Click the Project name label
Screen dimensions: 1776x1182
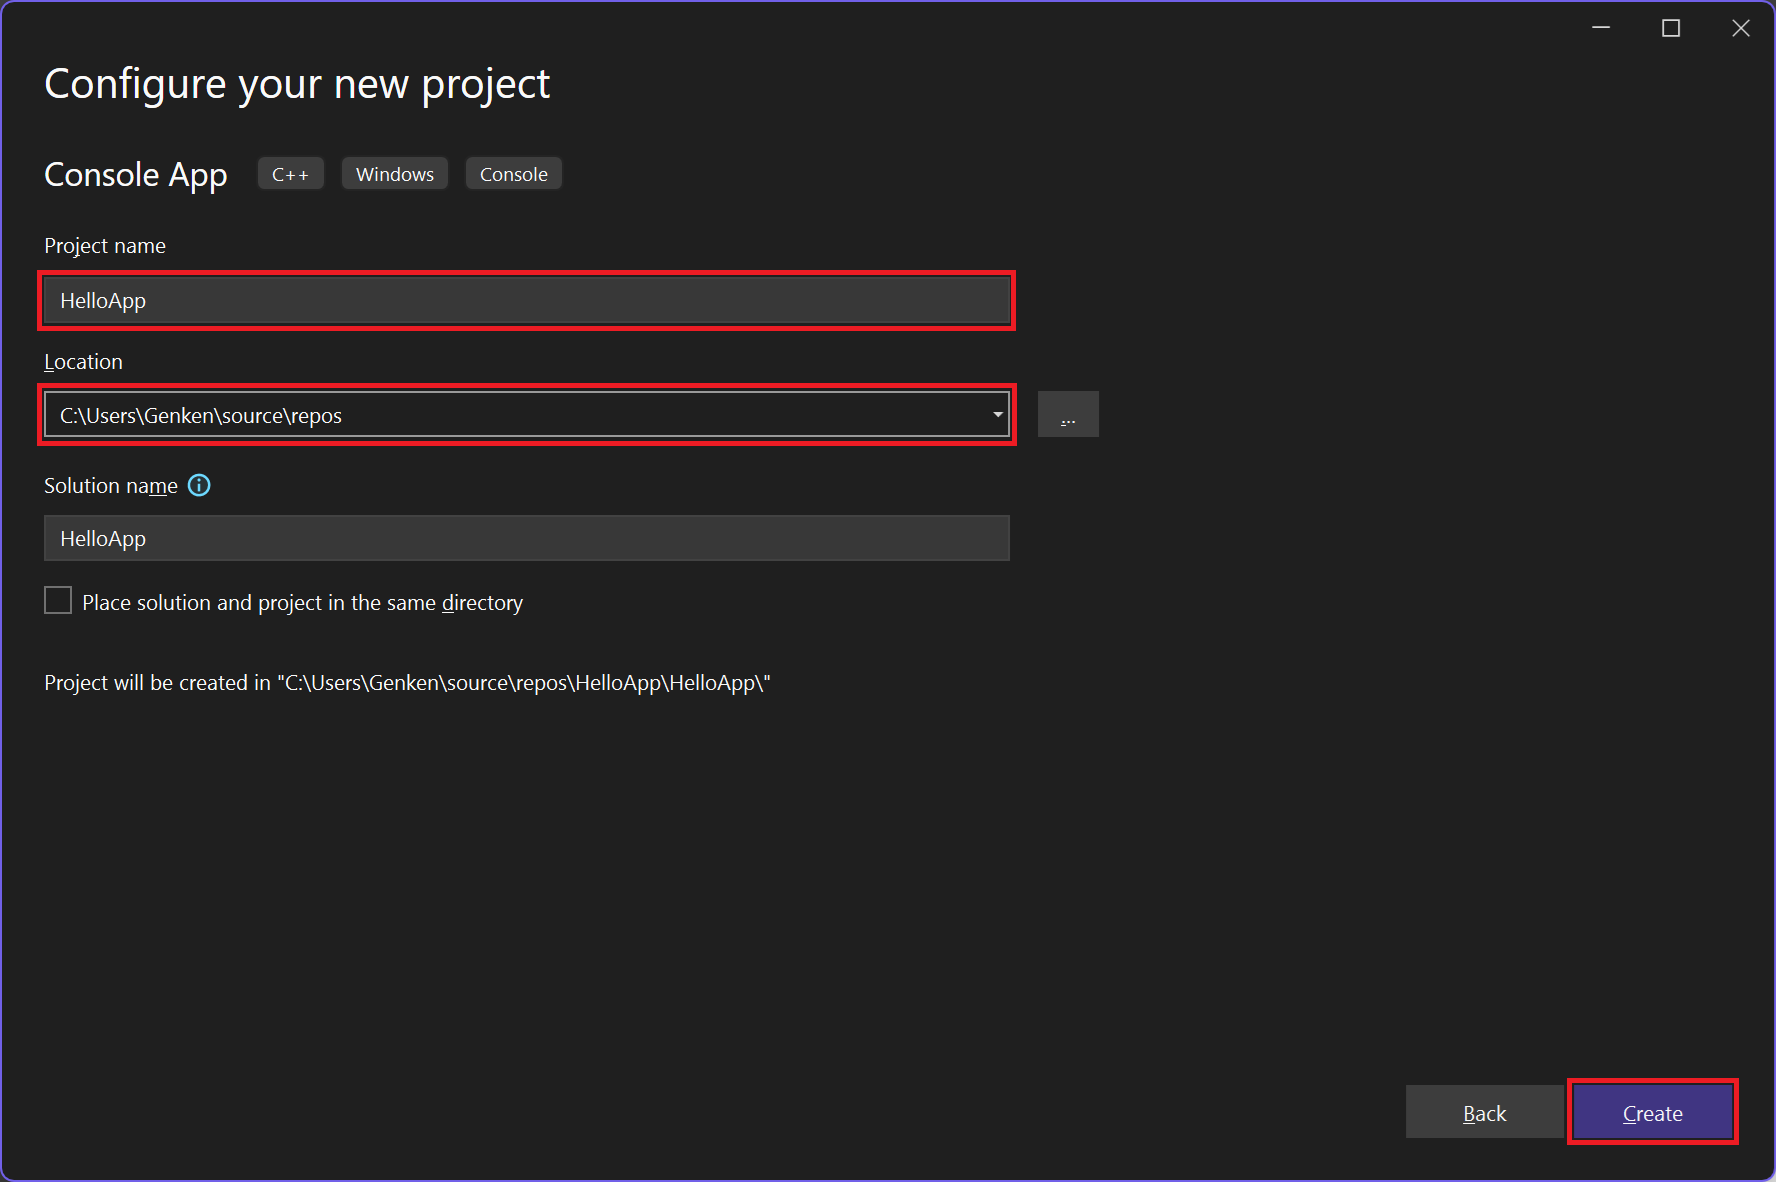coord(104,245)
